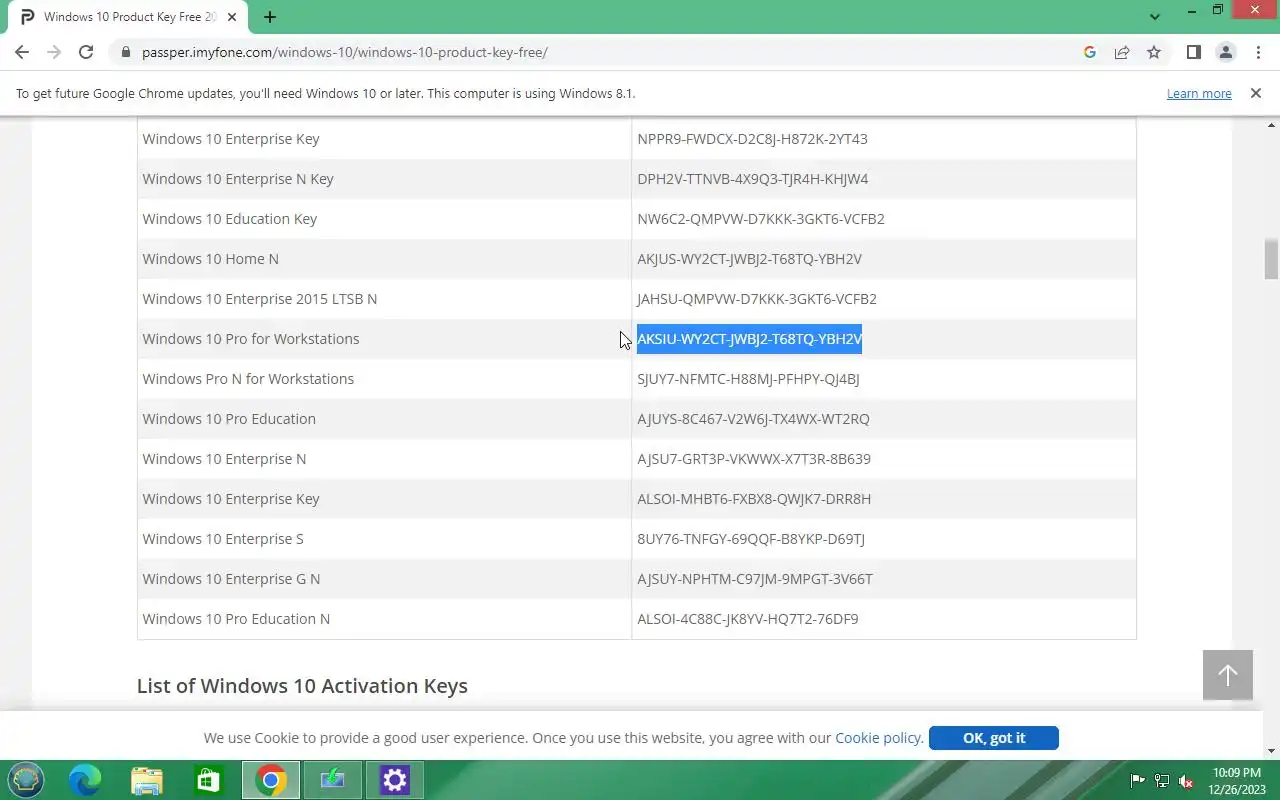Screen dimensions: 1280x800
Task: Click key JAHSU-QMPVW-D7KKK-3GKT6-VCFB2
Action: (x=757, y=299)
